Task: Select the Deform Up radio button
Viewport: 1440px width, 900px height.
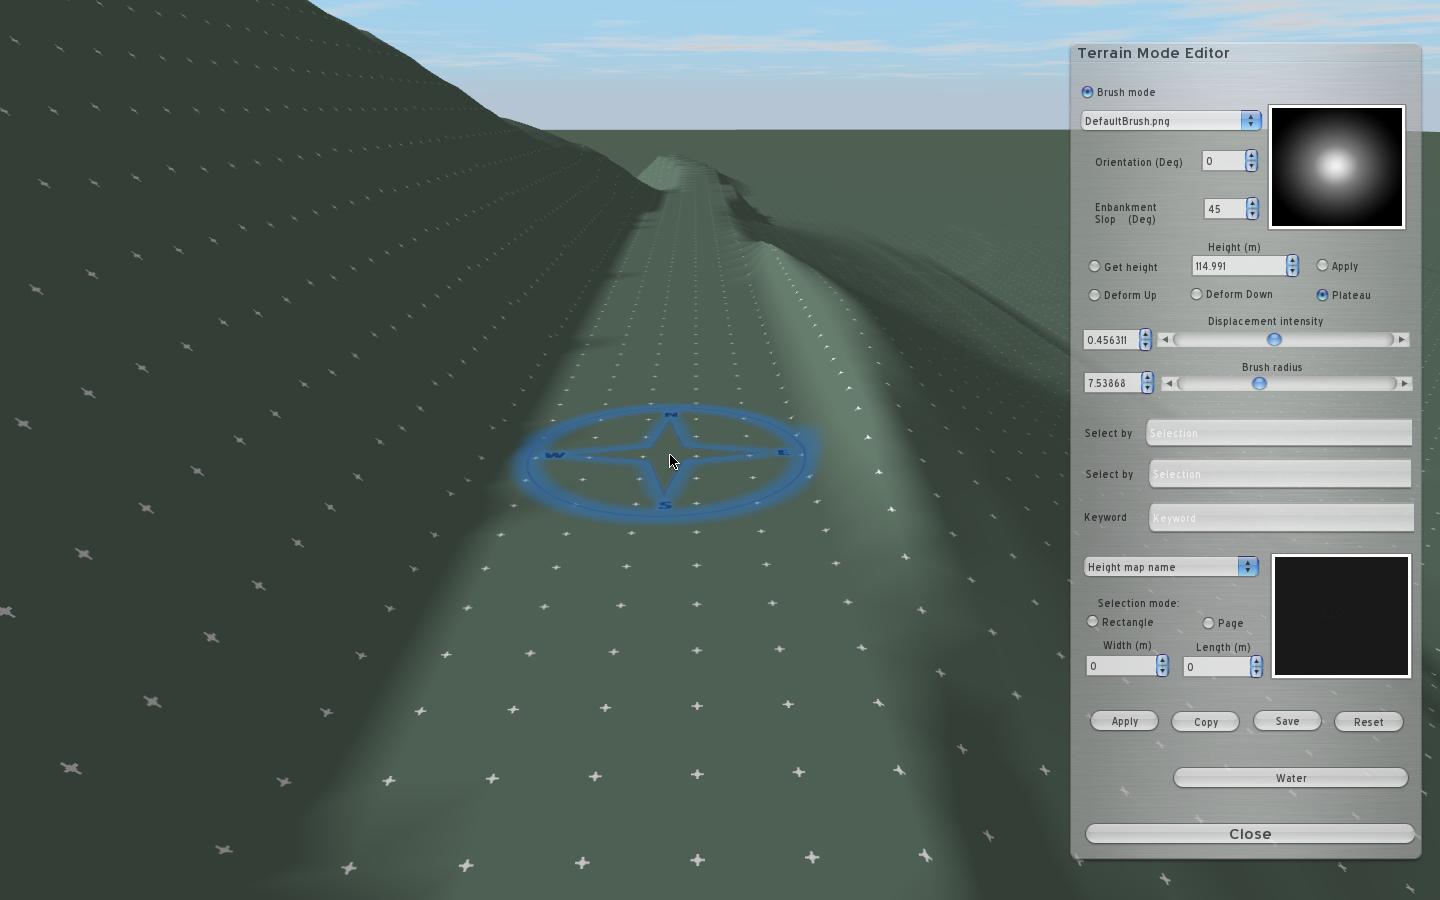Action: [1095, 295]
